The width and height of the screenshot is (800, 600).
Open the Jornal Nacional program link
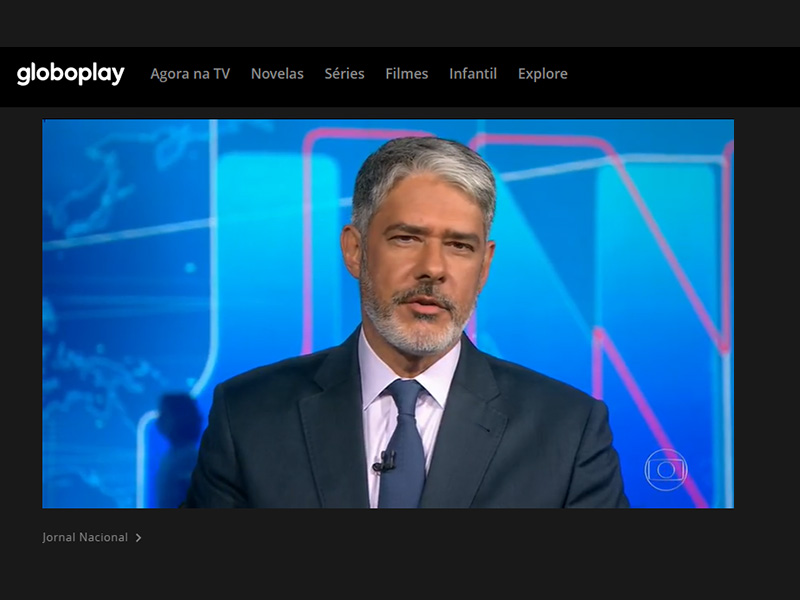pyautogui.click(x=85, y=538)
